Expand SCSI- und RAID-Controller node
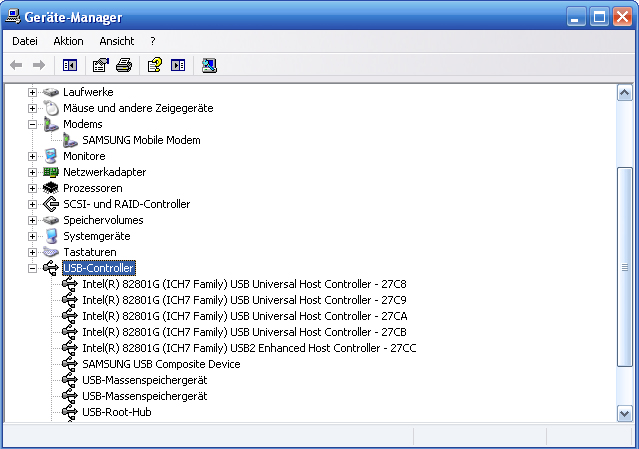This screenshot has height=449, width=639. (x=32, y=204)
